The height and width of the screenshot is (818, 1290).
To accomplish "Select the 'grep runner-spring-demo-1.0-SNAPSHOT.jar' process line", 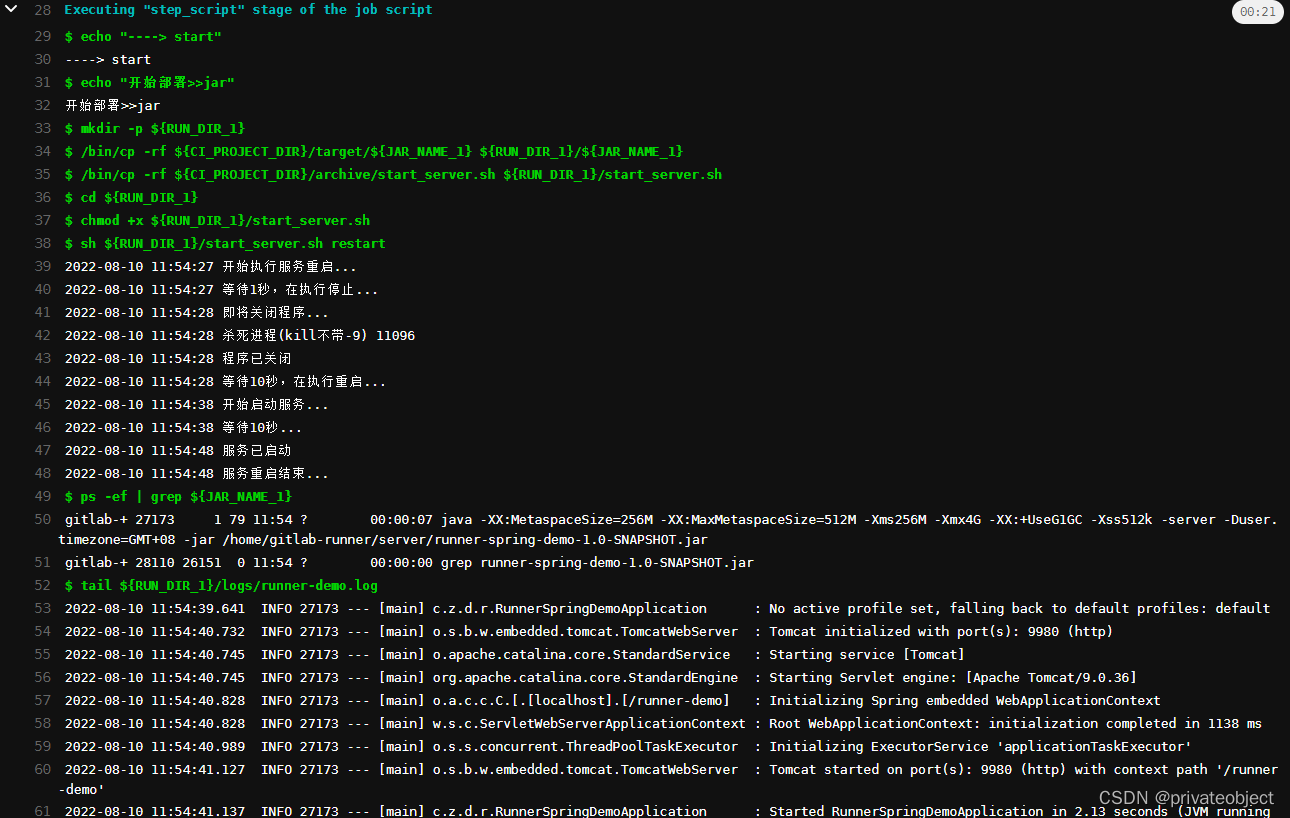I will pos(409,562).
